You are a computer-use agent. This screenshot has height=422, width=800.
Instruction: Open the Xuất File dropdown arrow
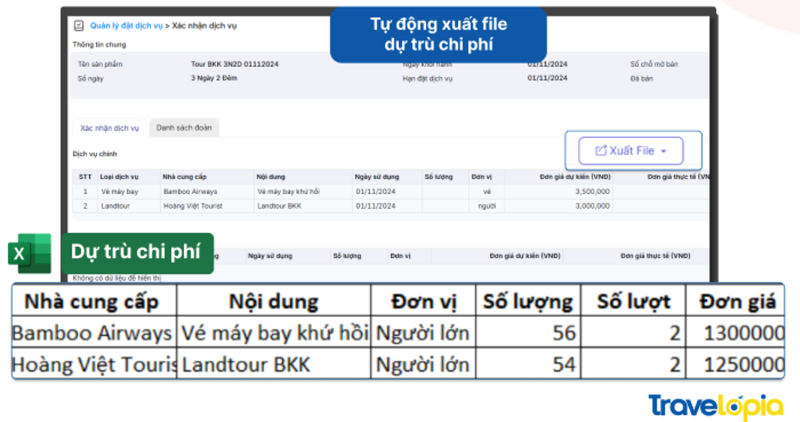(x=663, y=152)
